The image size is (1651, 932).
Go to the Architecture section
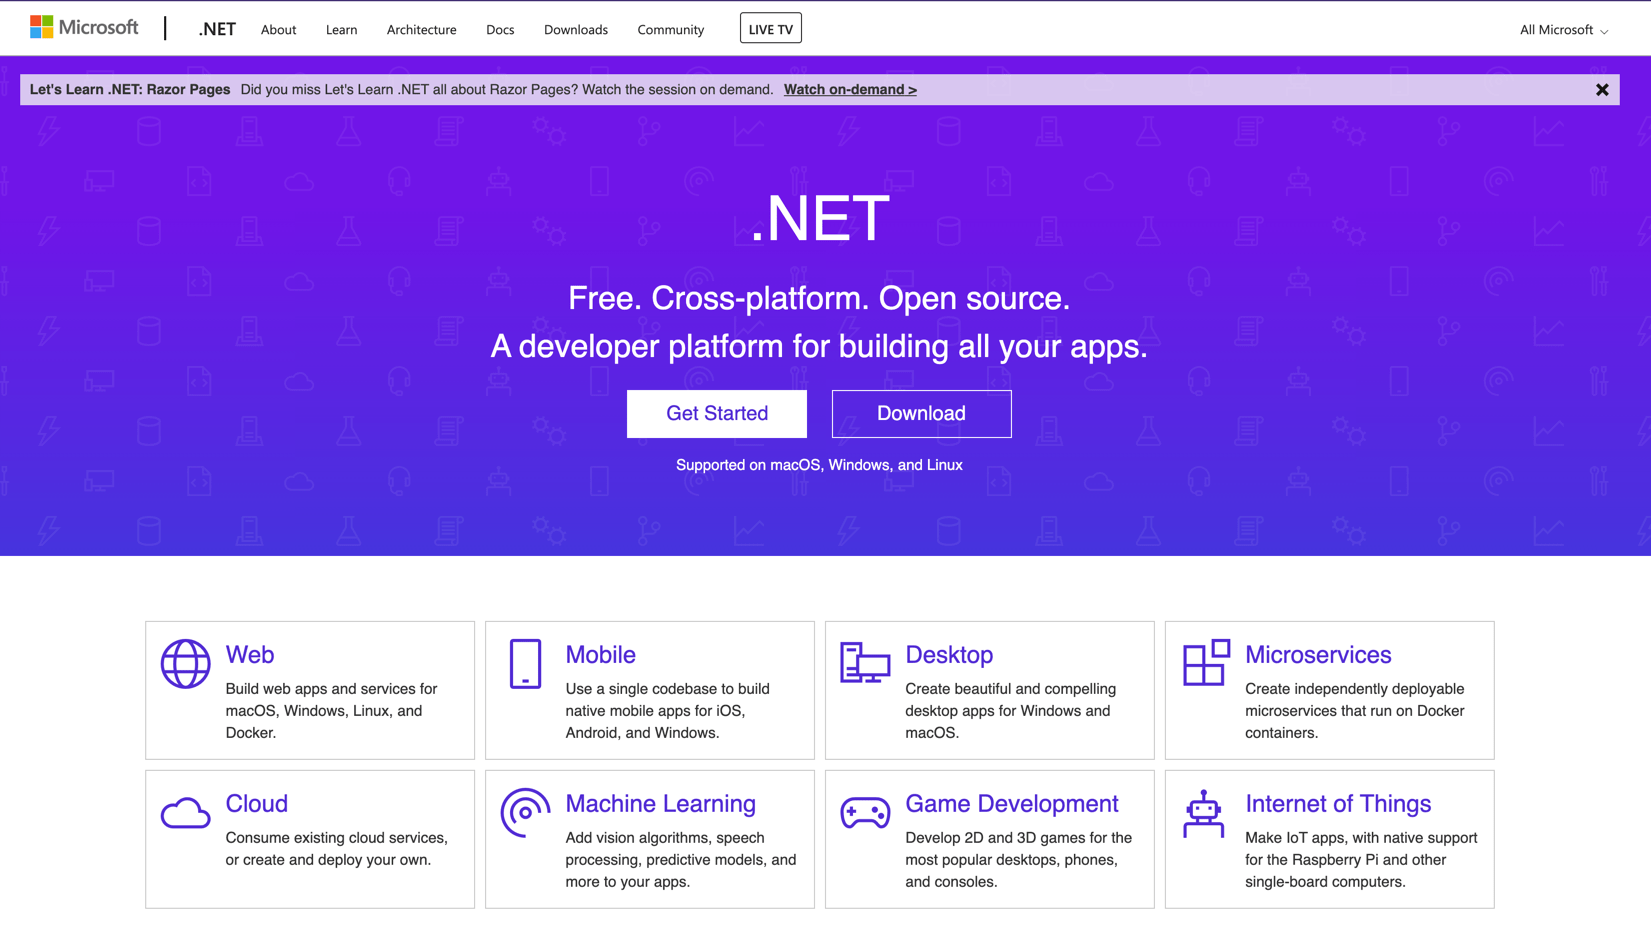[x=421, y=30]
